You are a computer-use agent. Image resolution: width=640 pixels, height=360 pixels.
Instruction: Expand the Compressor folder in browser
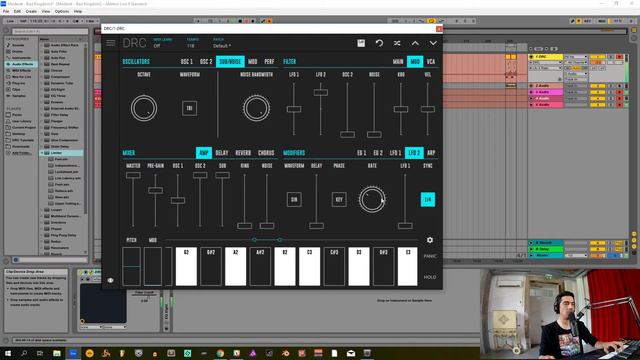pos(42,76)
